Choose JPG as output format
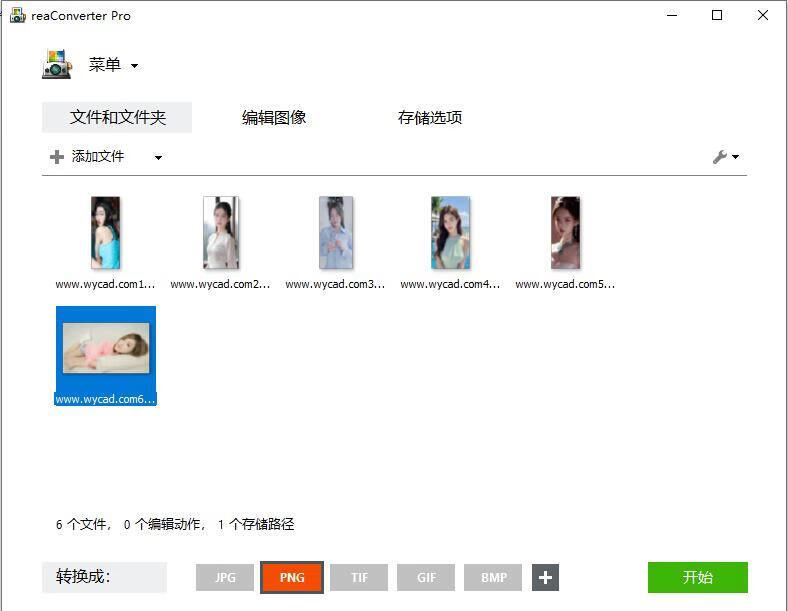This screenshot has height=611, width=788. [x=225, y=577]
